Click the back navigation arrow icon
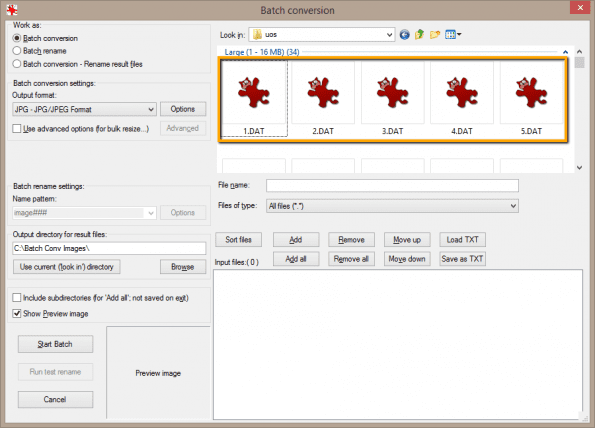 [x=405, y=35]
